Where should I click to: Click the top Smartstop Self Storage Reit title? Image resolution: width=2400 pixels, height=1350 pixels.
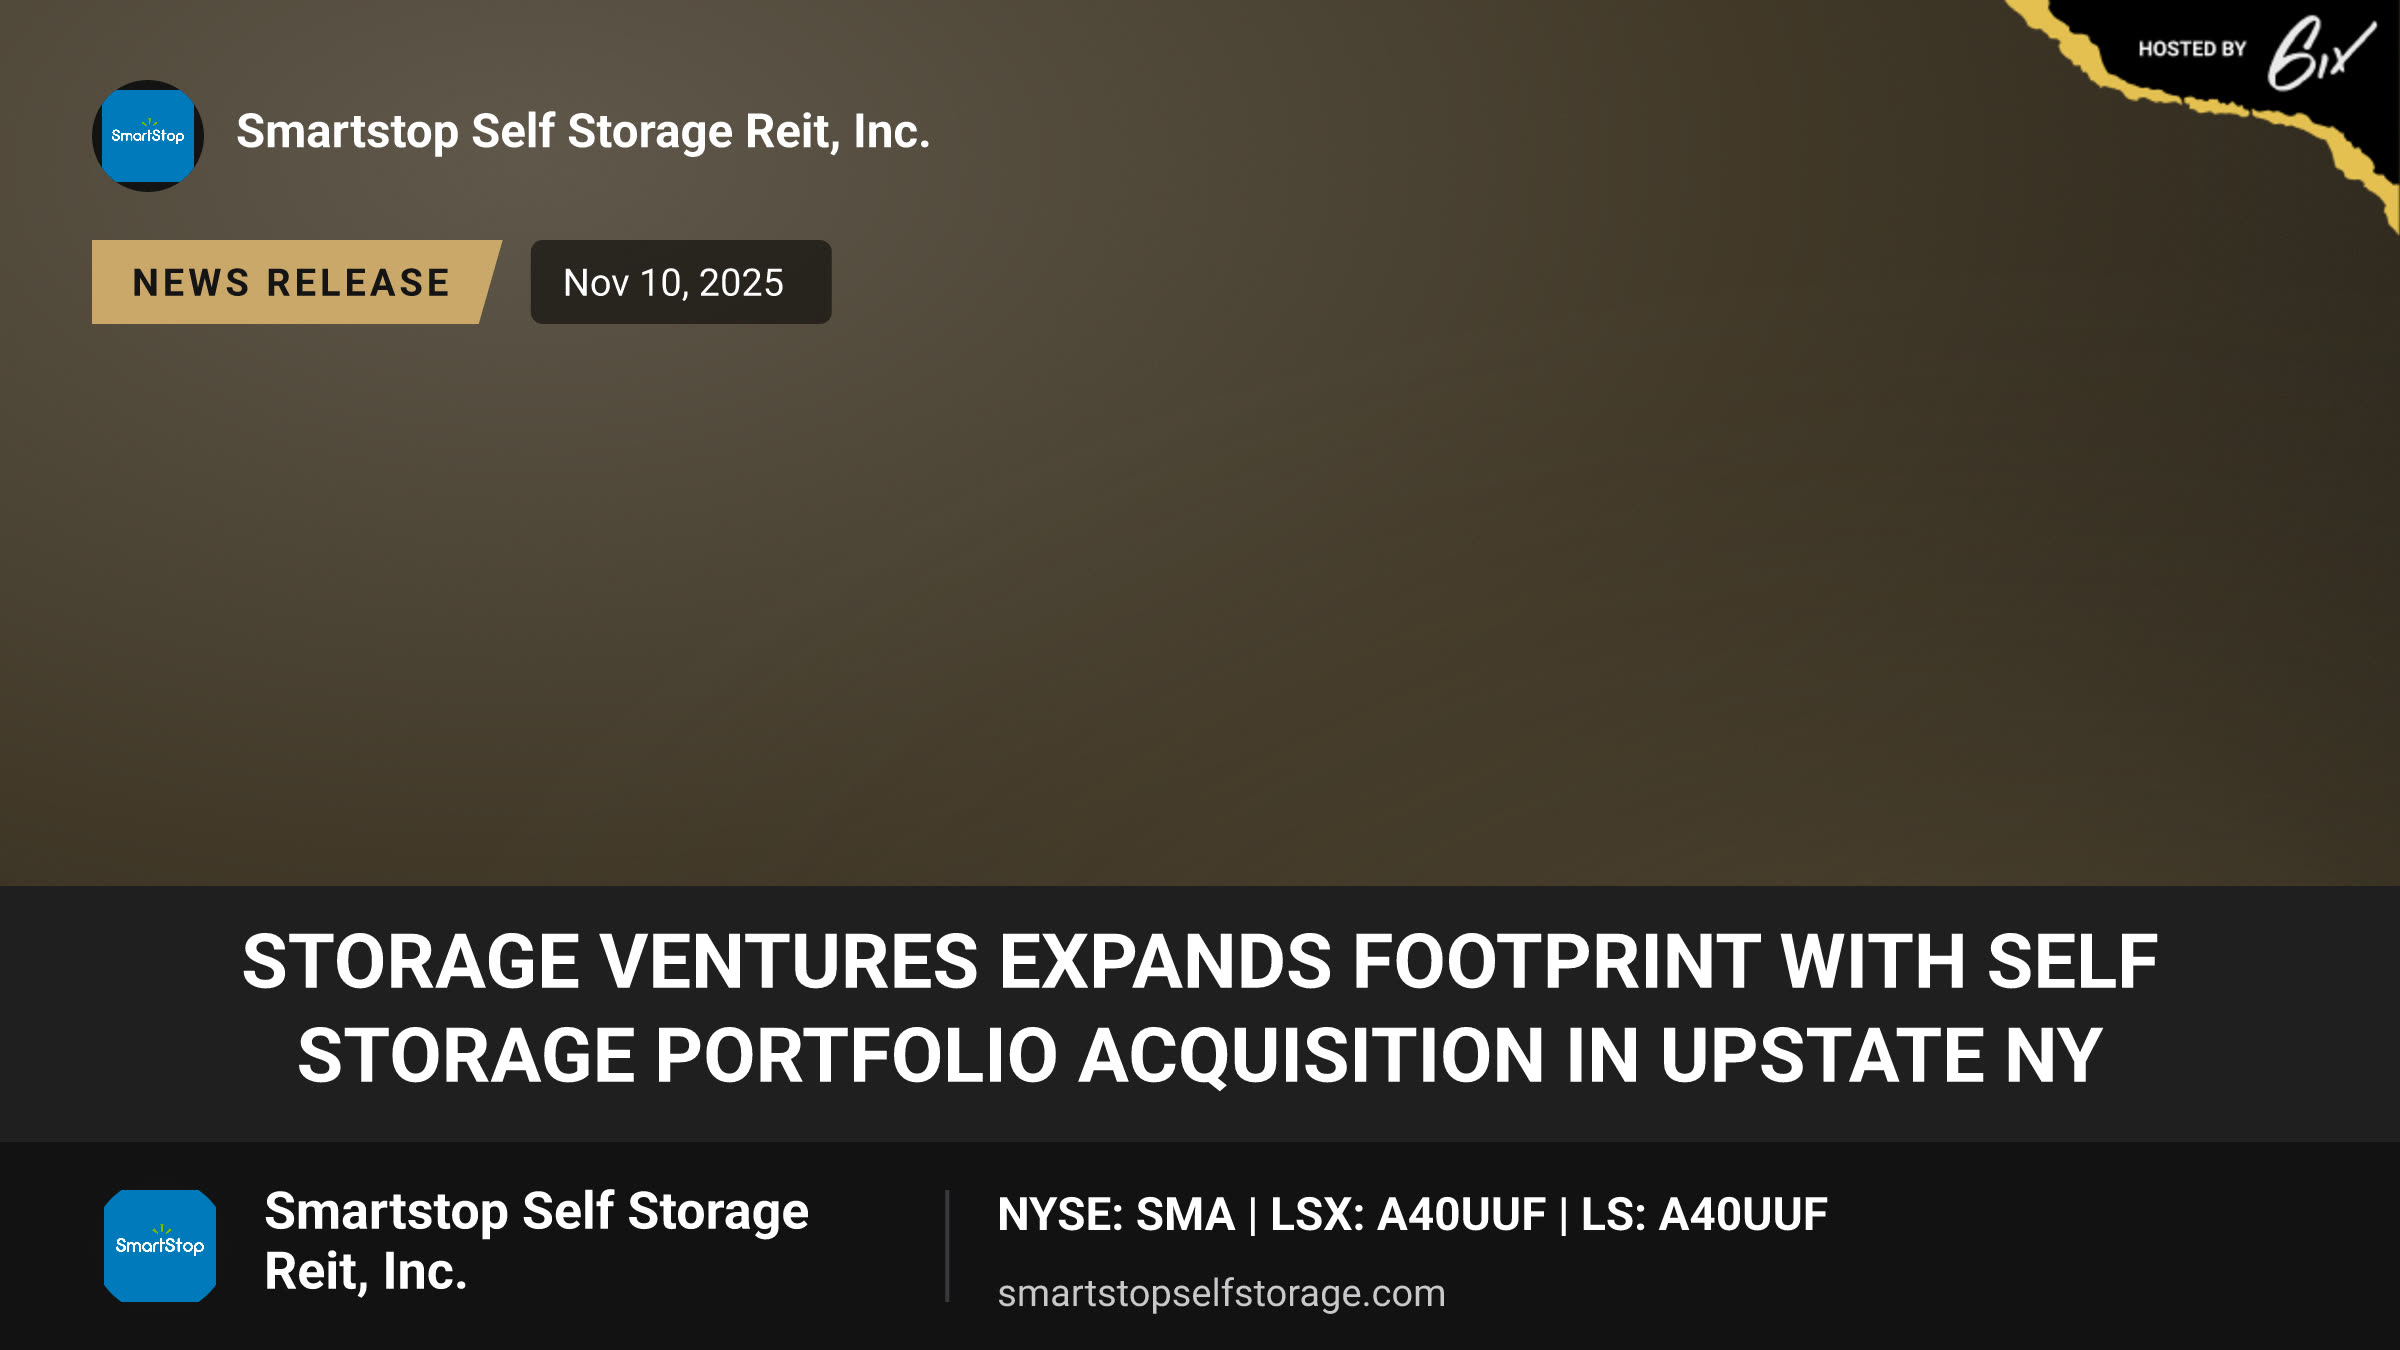pyautogui.click(x=583, y=132)
